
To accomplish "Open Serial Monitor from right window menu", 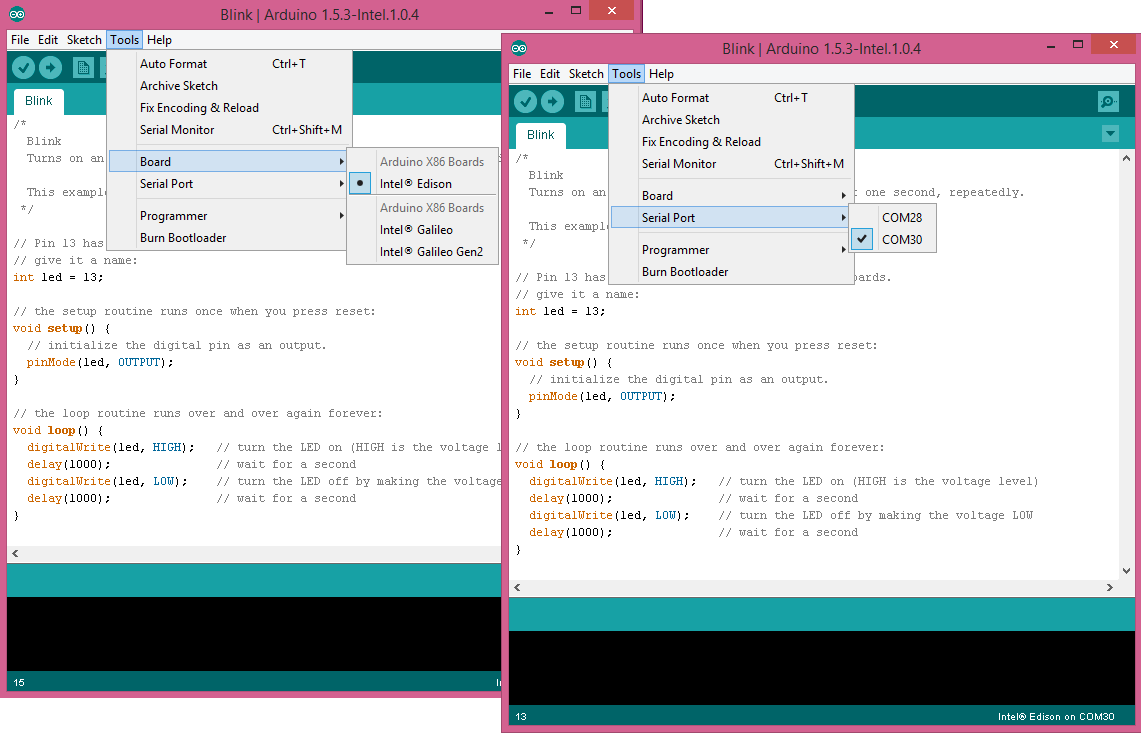I will point(730,164).
